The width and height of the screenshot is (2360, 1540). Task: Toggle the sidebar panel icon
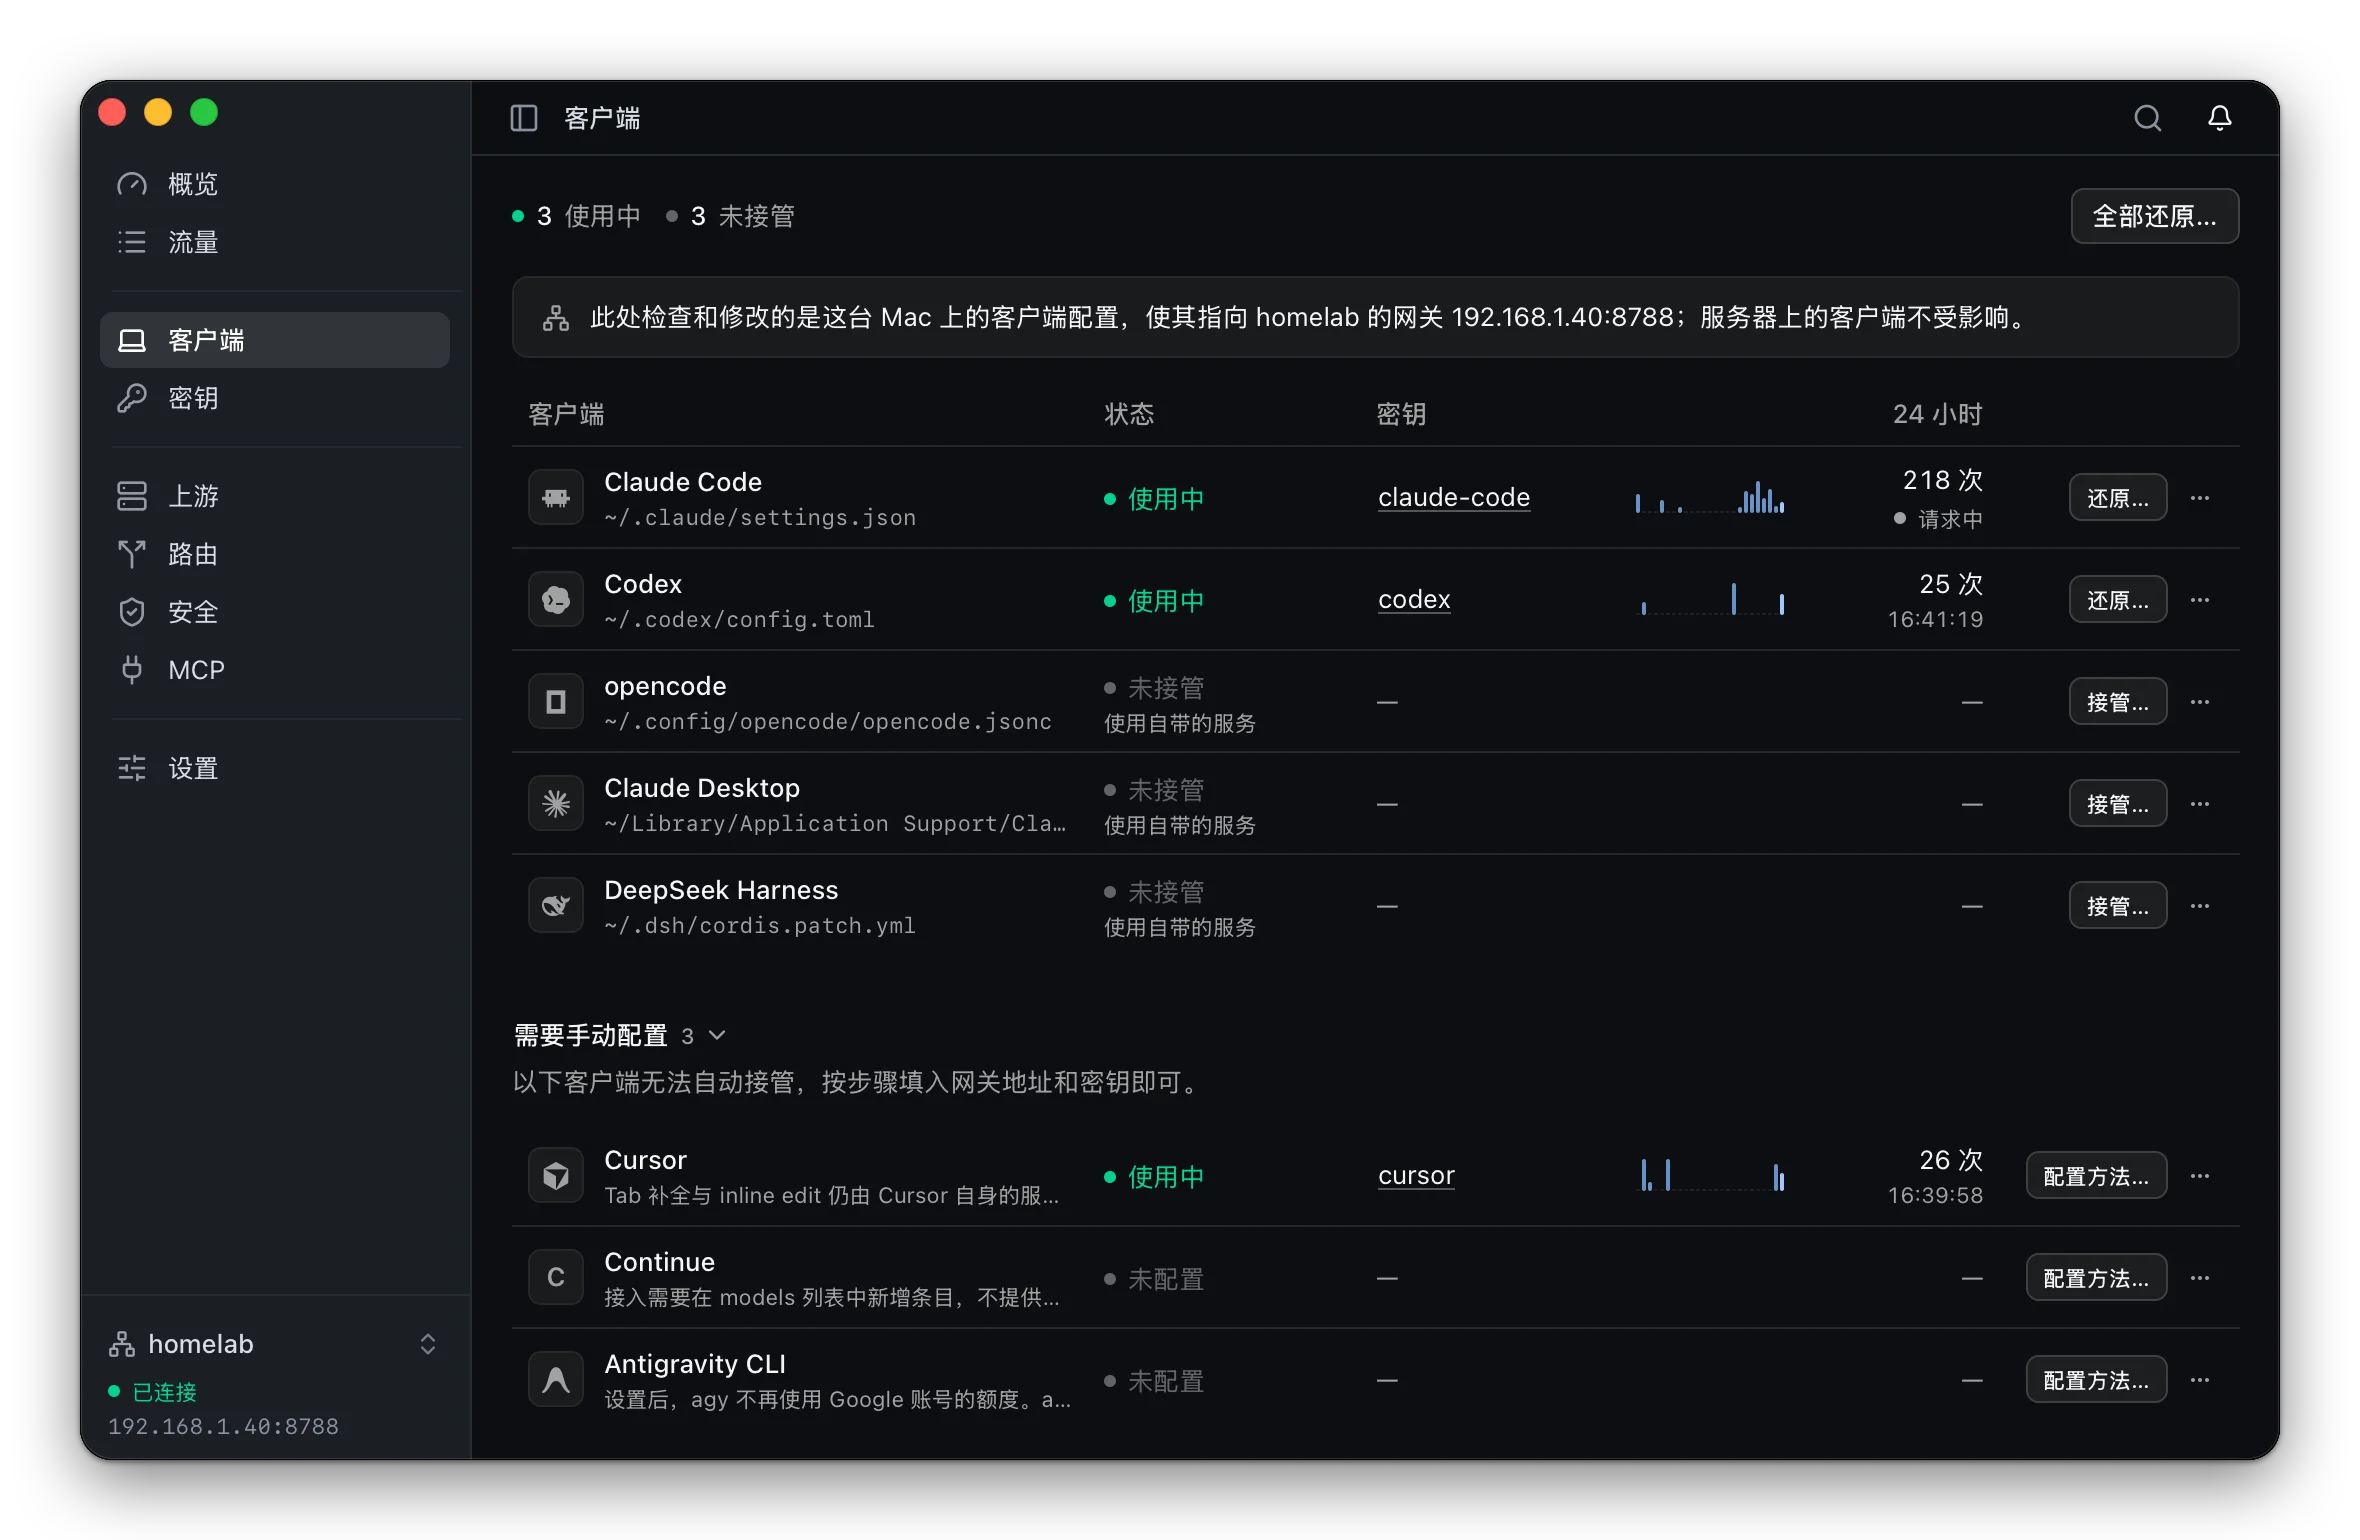click(524, 118)
